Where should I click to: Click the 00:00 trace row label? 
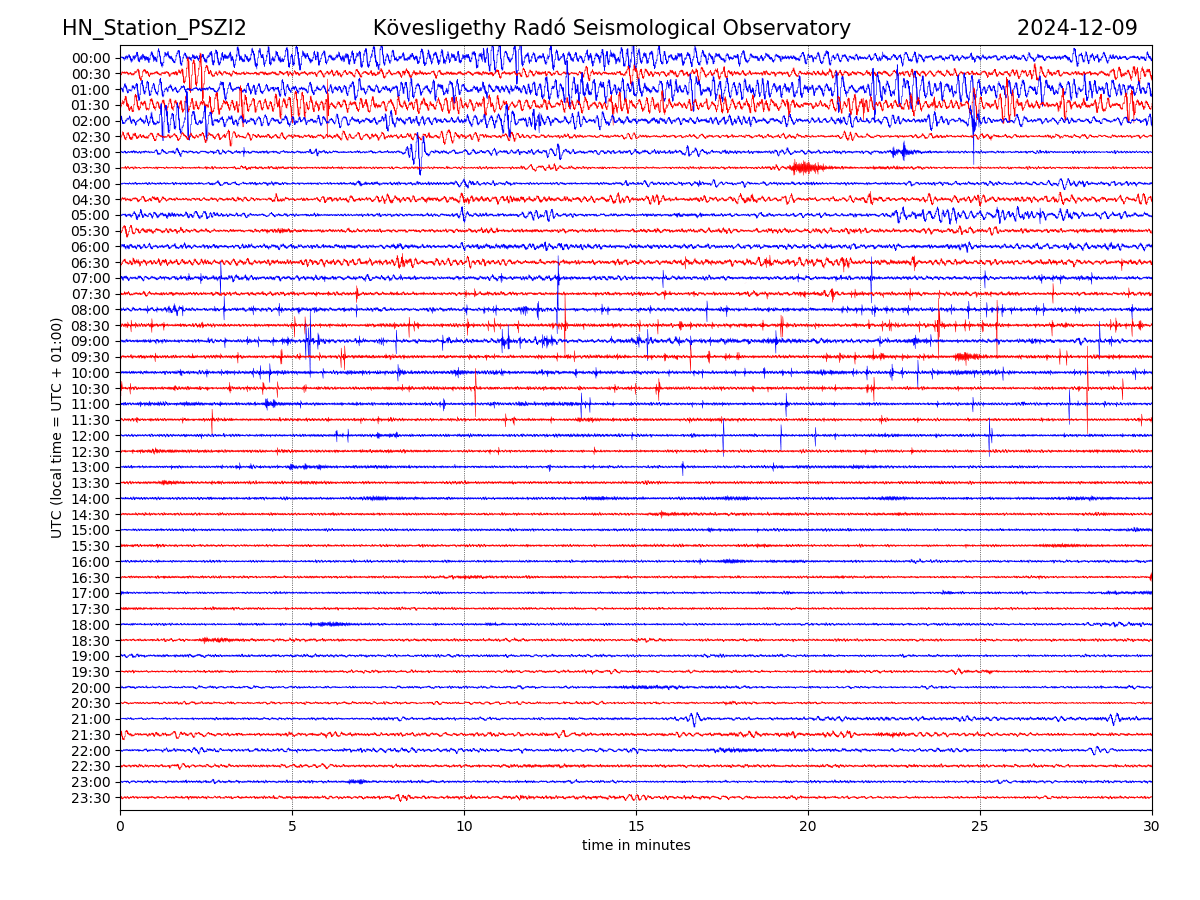91,58
